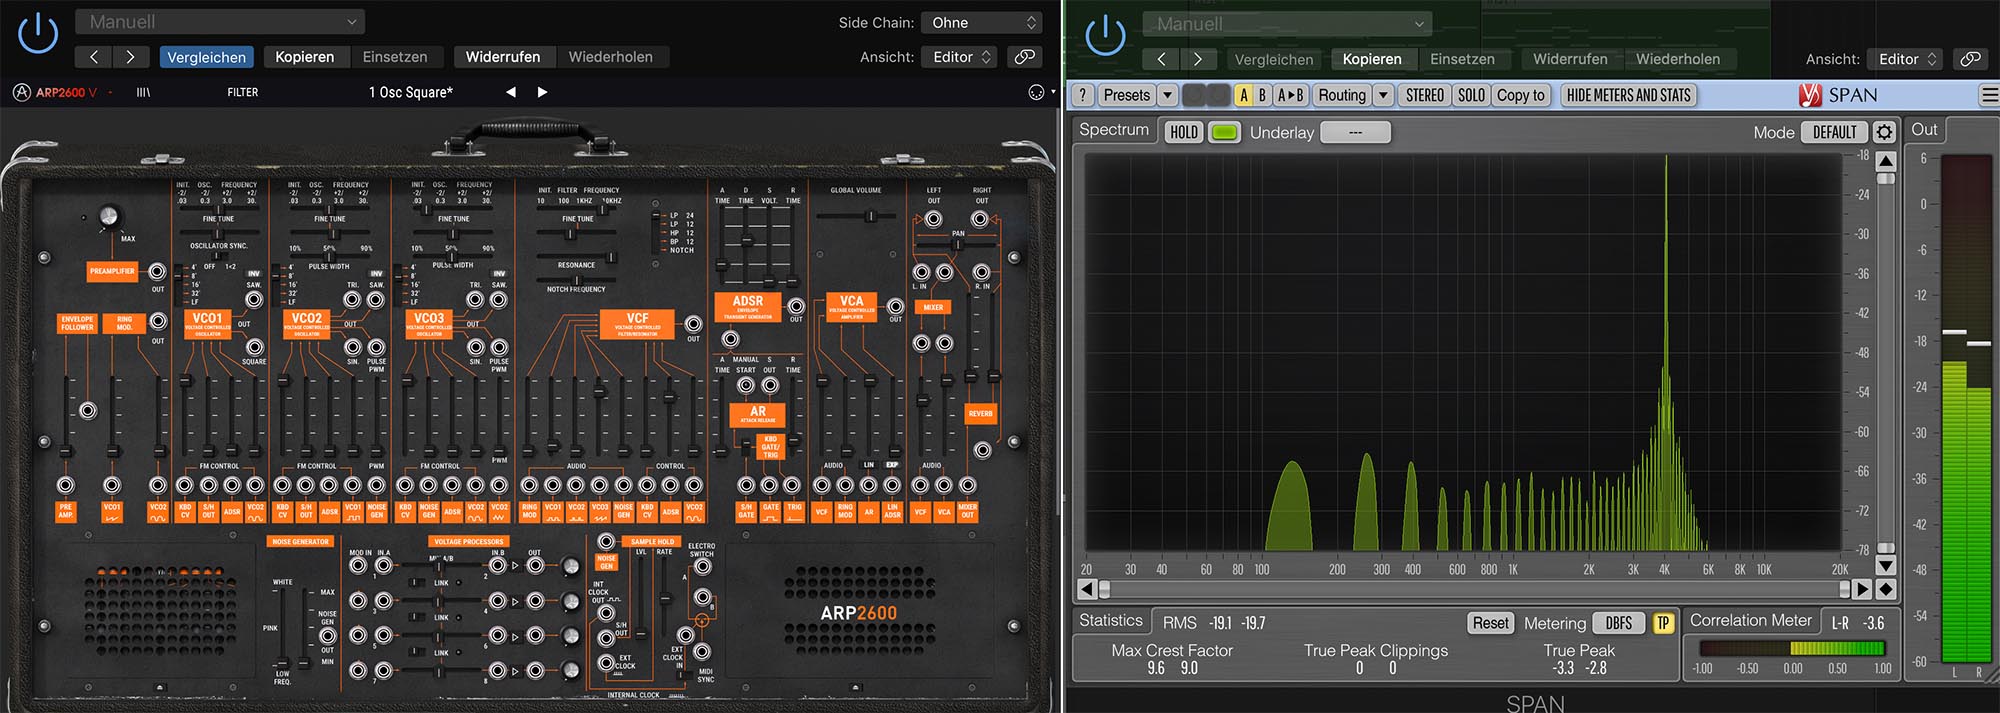Select state B in SPAN
Viewport: 2000px width, 713px height.
pos(1262,95)
